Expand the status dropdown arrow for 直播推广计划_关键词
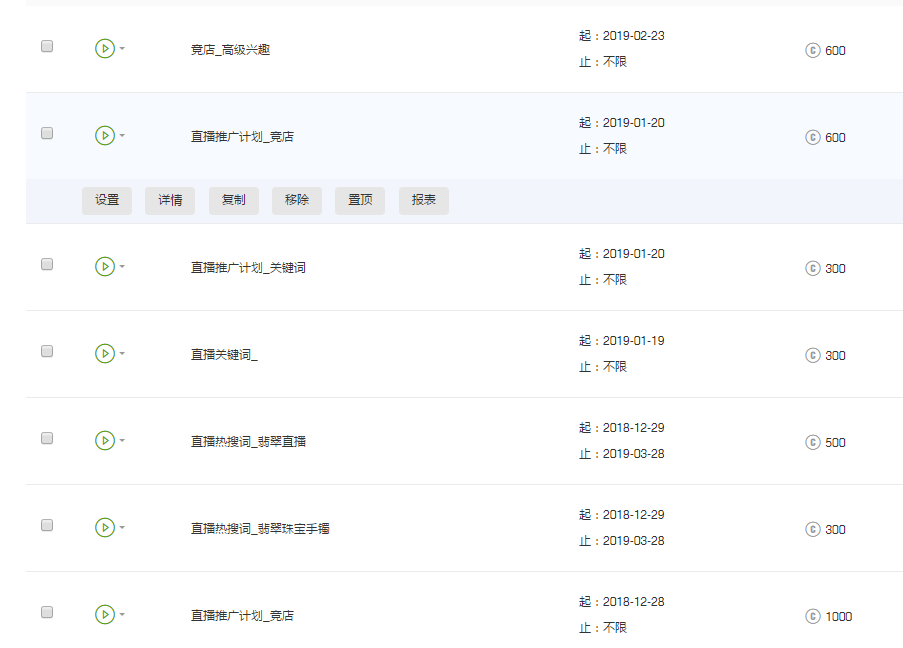The image size is (903, 648). coord(122,267)
